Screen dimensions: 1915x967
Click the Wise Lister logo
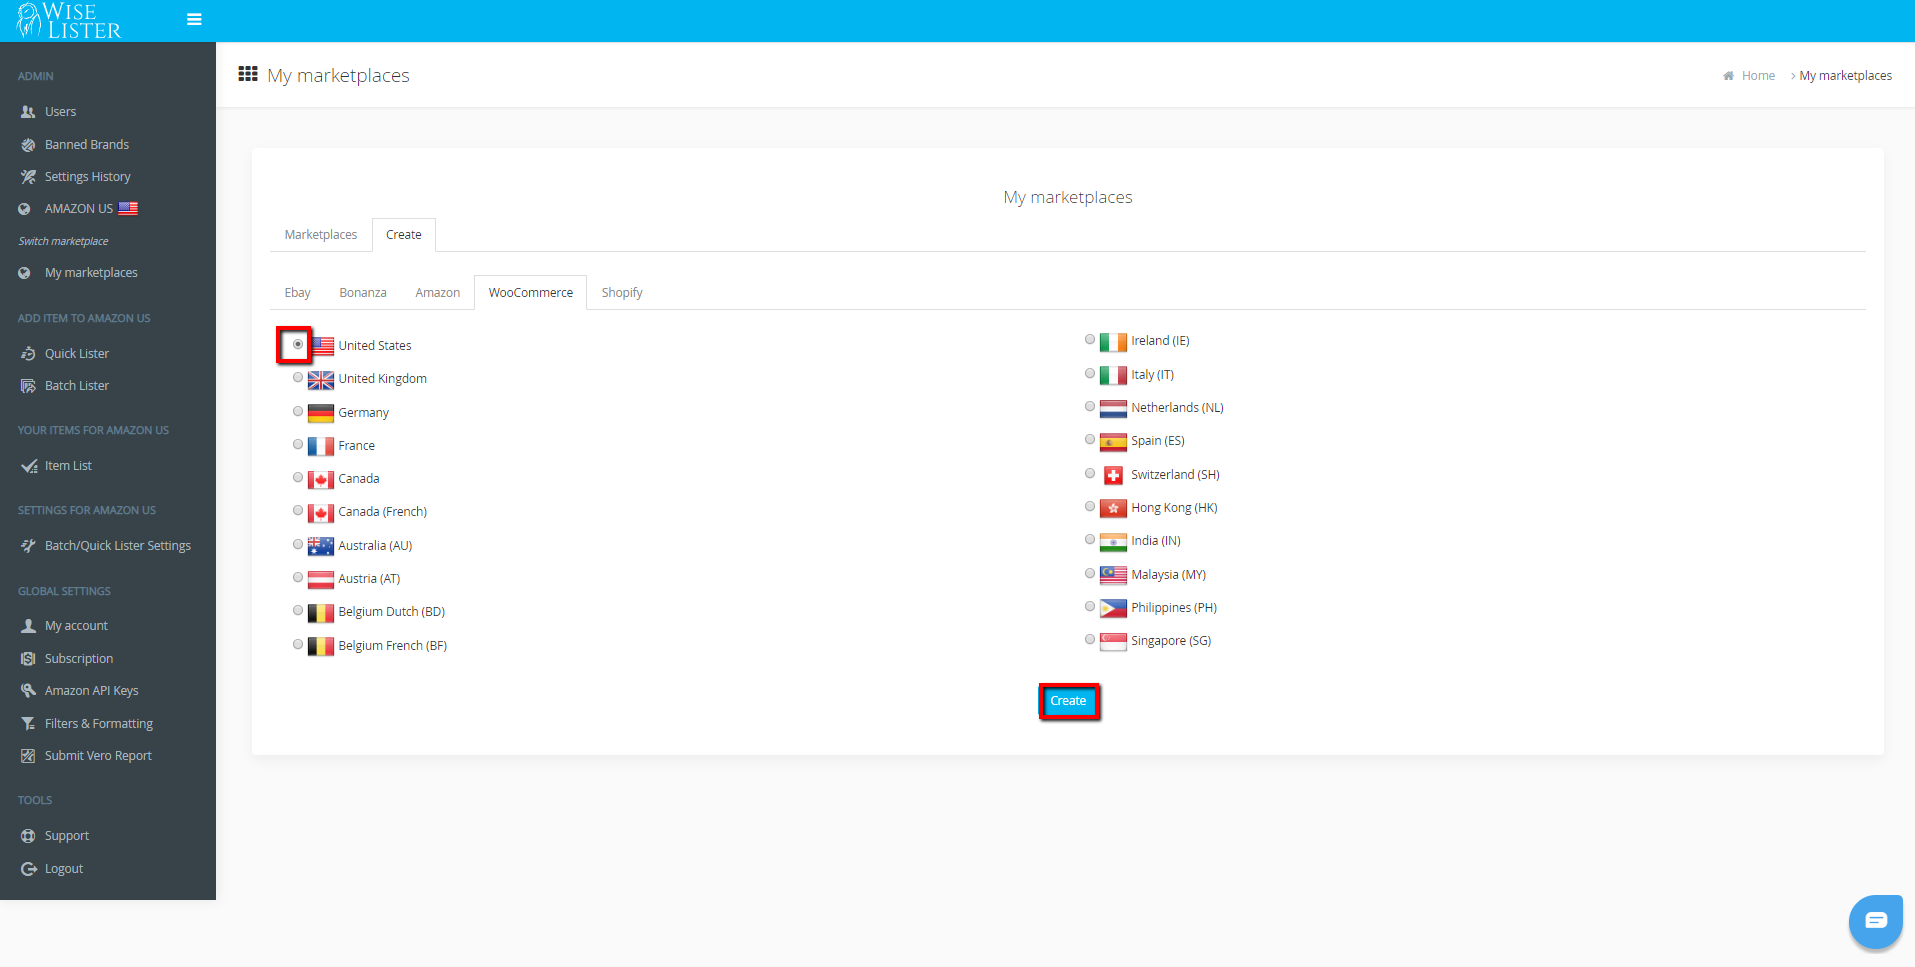pyautogui.click(x=69, y=20)
